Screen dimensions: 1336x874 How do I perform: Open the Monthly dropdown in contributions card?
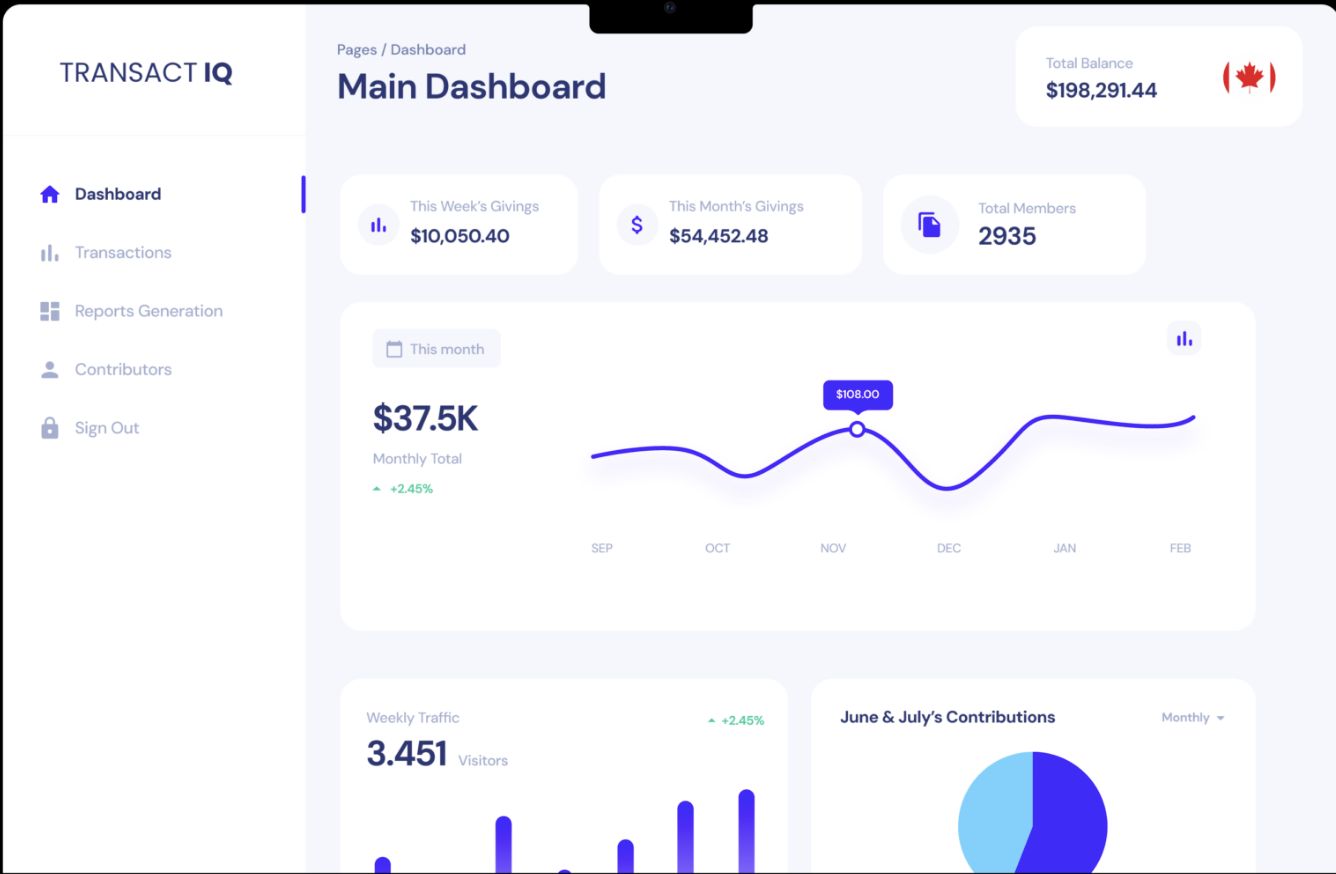[x=1192, y=718]
